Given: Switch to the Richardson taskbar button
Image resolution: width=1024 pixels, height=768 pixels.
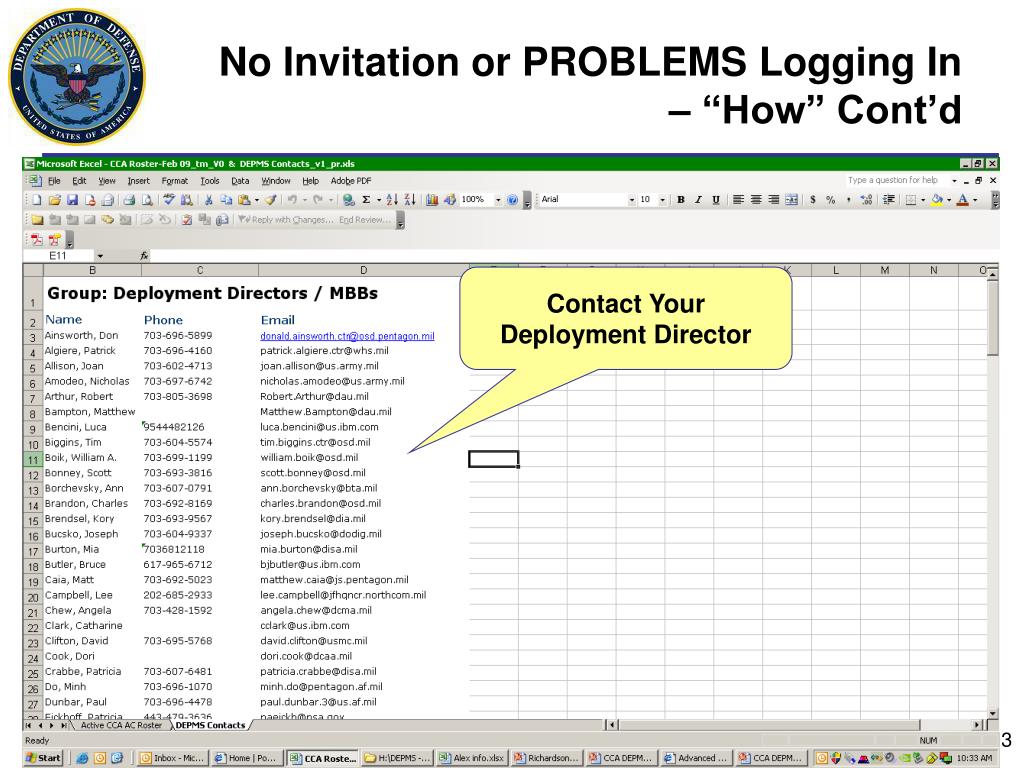Looking at the screenshot, I should click(546, 758).
